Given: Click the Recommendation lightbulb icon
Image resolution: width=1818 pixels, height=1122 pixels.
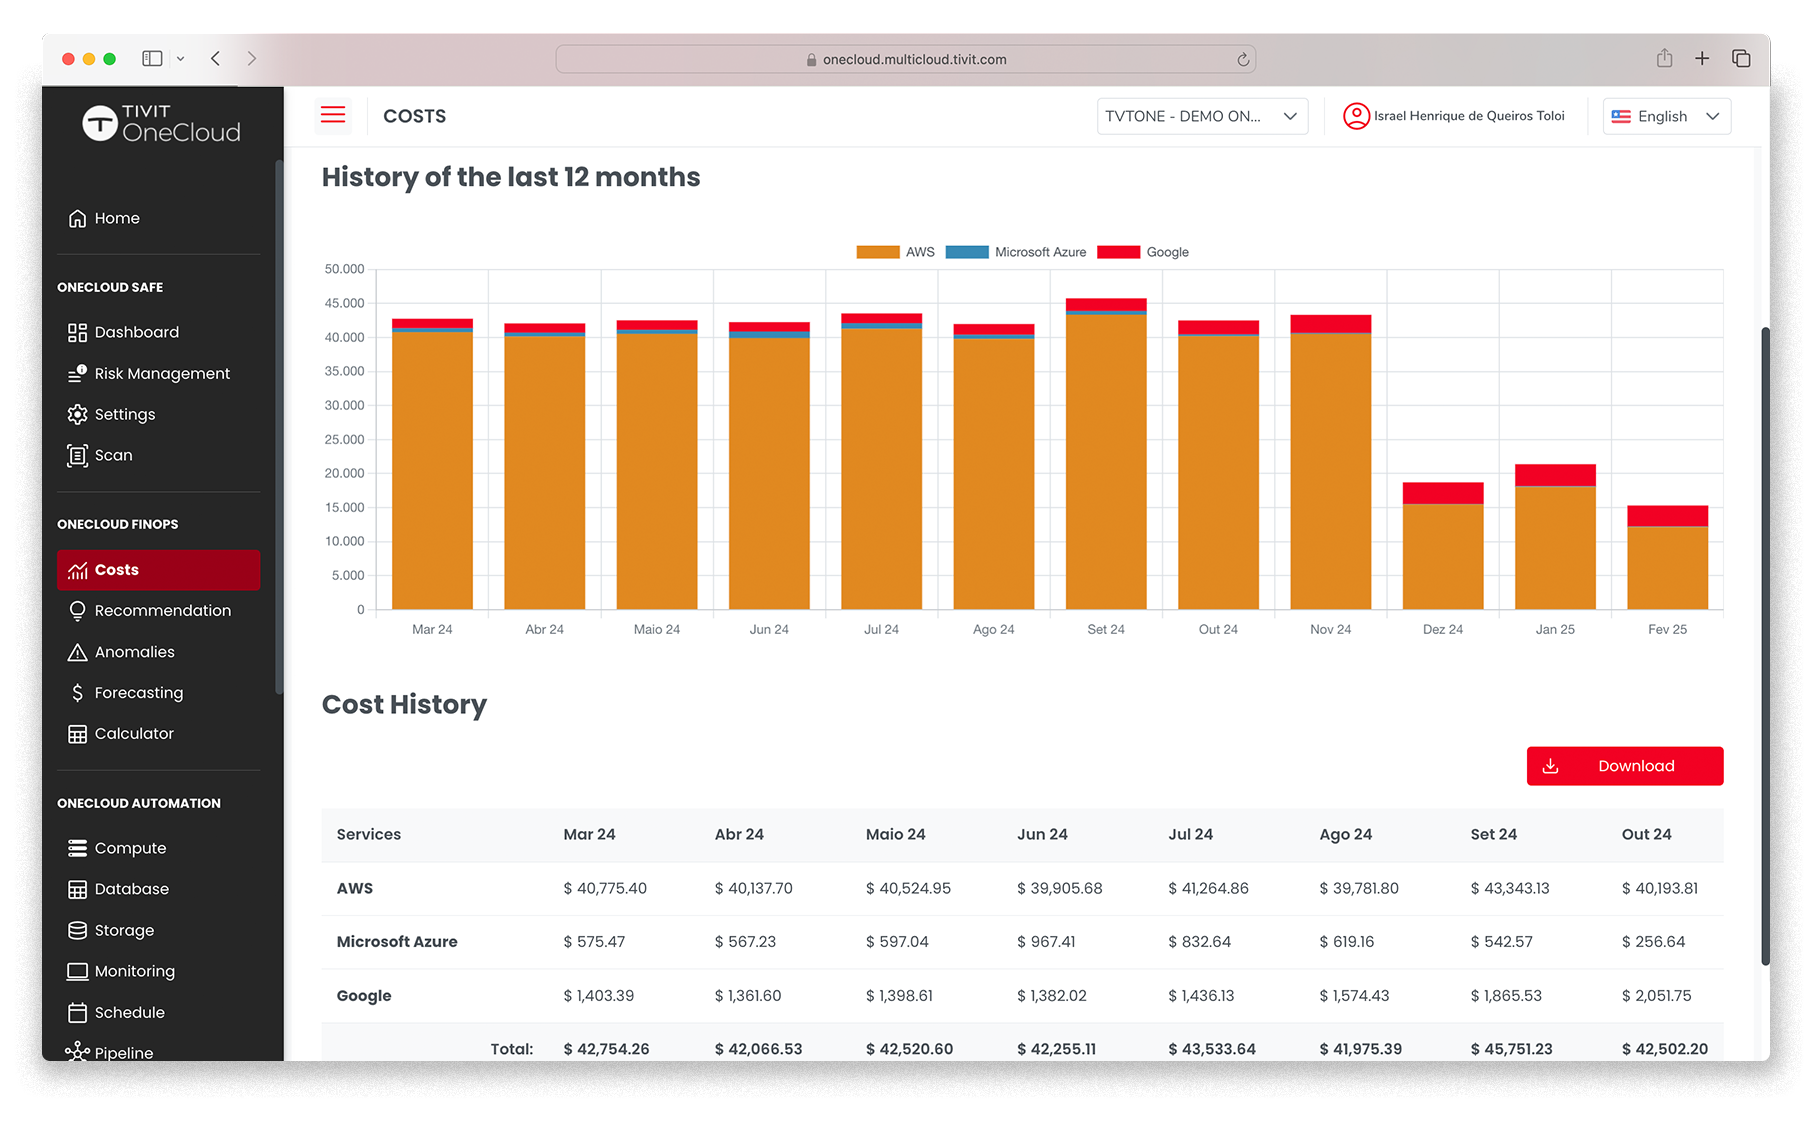Looking at the screenshot, I should coord(77,611).
